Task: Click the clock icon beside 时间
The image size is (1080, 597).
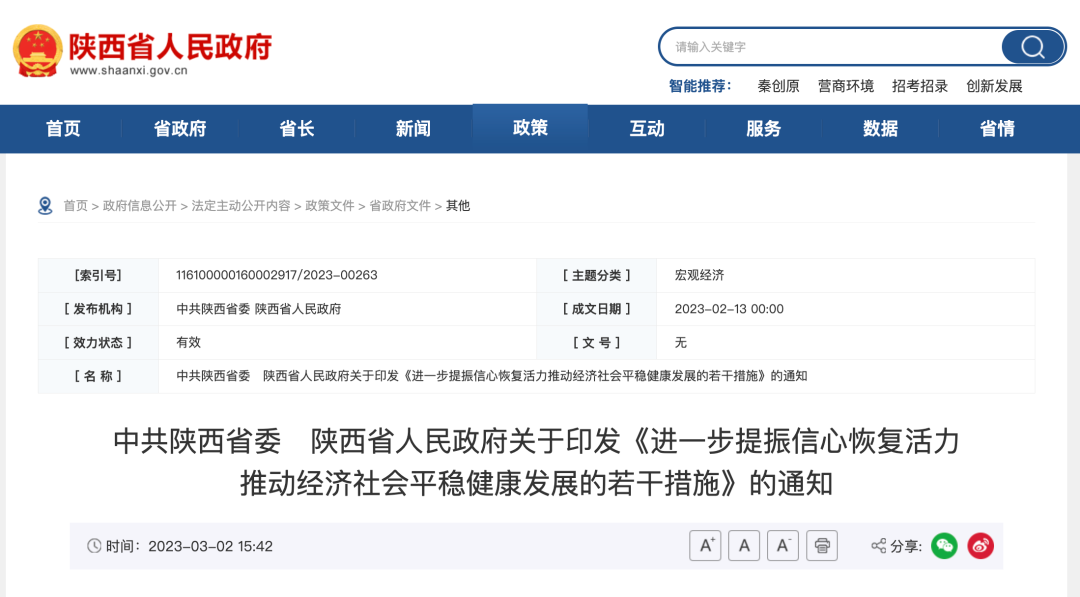Action: point(94,546)
